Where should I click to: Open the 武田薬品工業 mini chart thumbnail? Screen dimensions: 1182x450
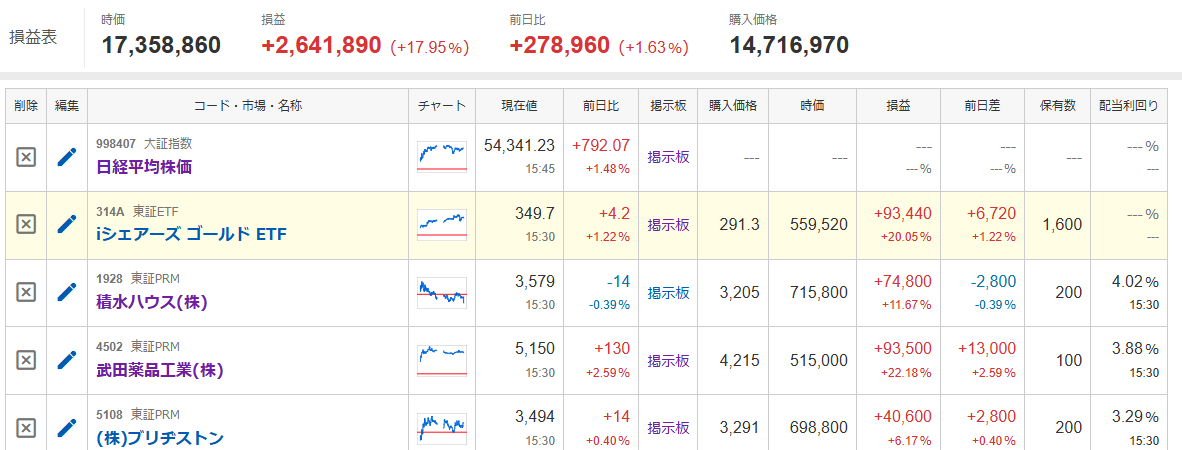[x=442, y=360]
